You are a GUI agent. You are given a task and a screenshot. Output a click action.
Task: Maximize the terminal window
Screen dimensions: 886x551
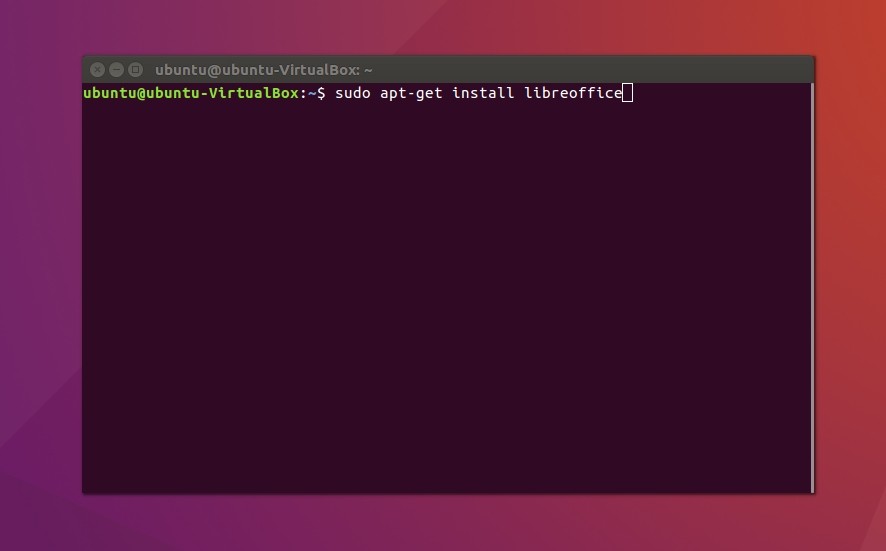pyautogui.click(x=136, y=70)
